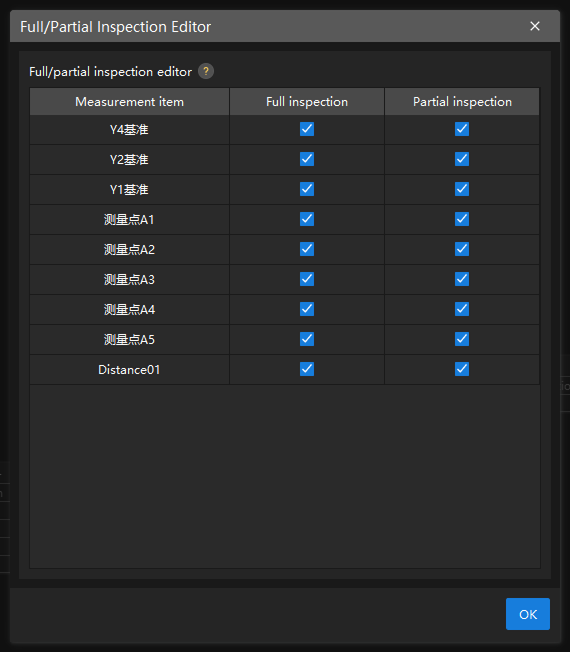Disable Partial inspection for Distance01
The image size is (570, 652).
click(x=462, y=369)
